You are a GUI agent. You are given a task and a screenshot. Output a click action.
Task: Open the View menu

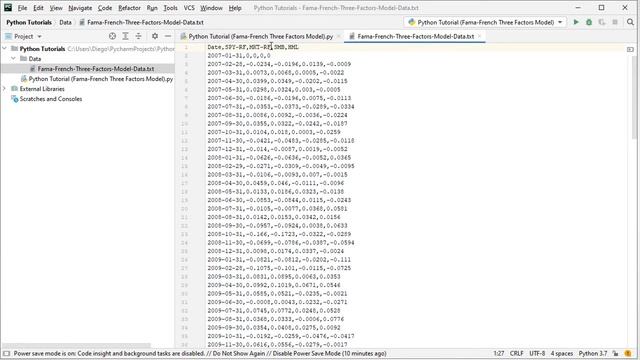click(x=56, y=8)
